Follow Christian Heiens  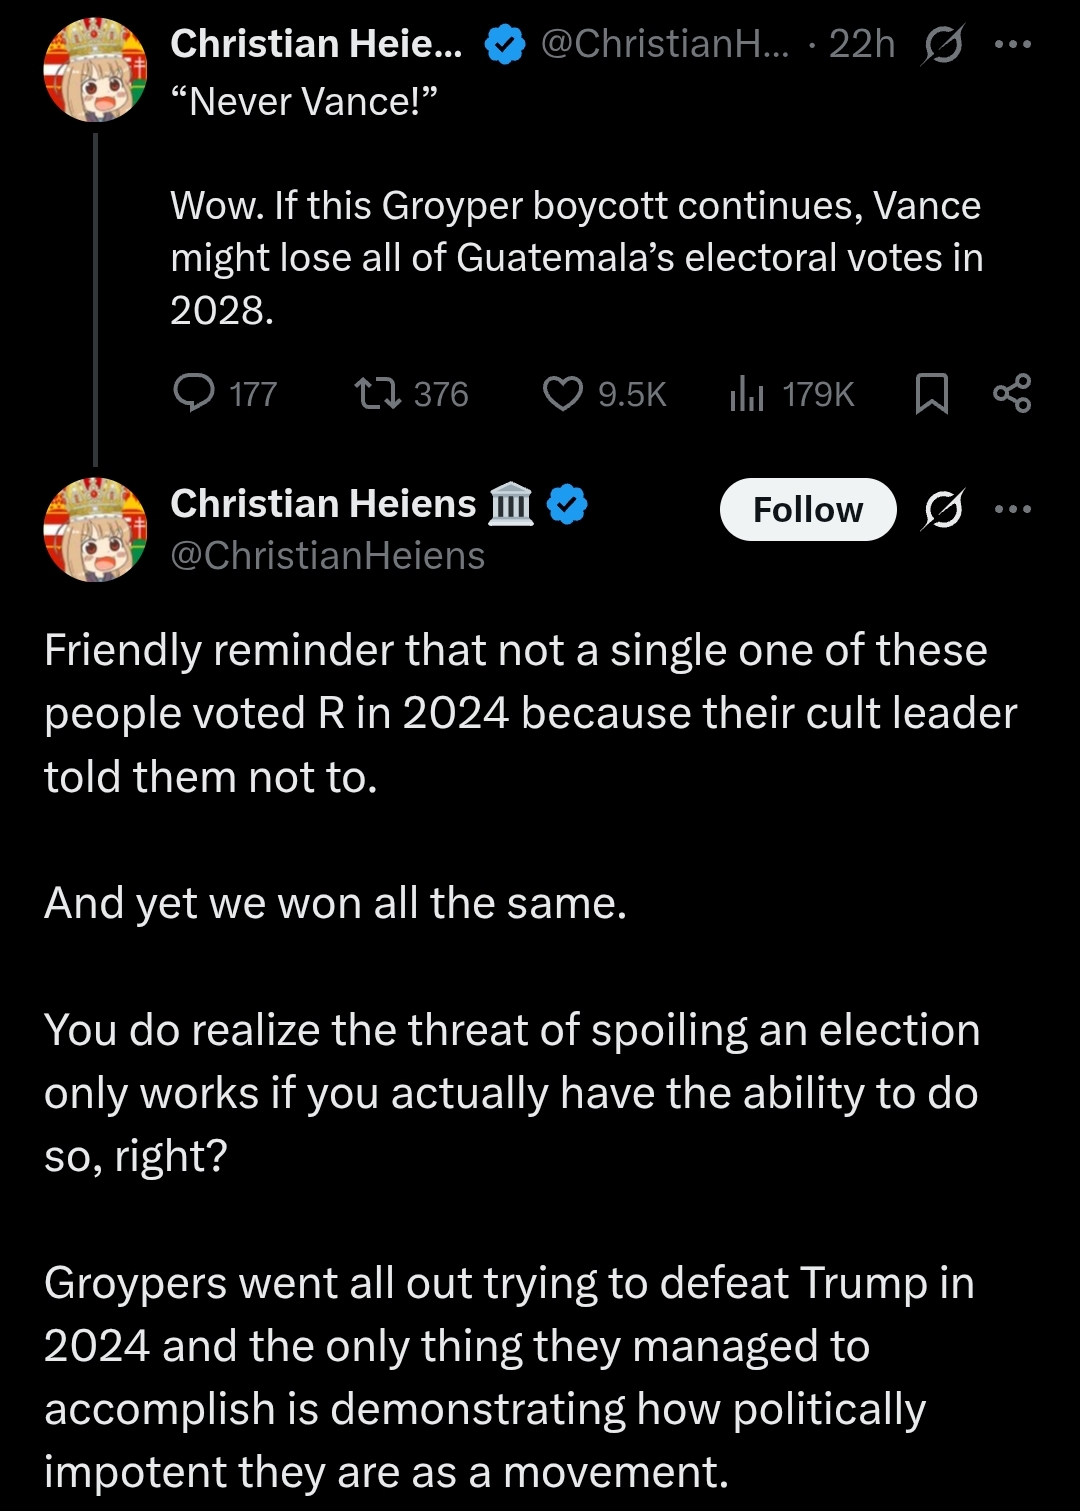[x=807, y=510]
